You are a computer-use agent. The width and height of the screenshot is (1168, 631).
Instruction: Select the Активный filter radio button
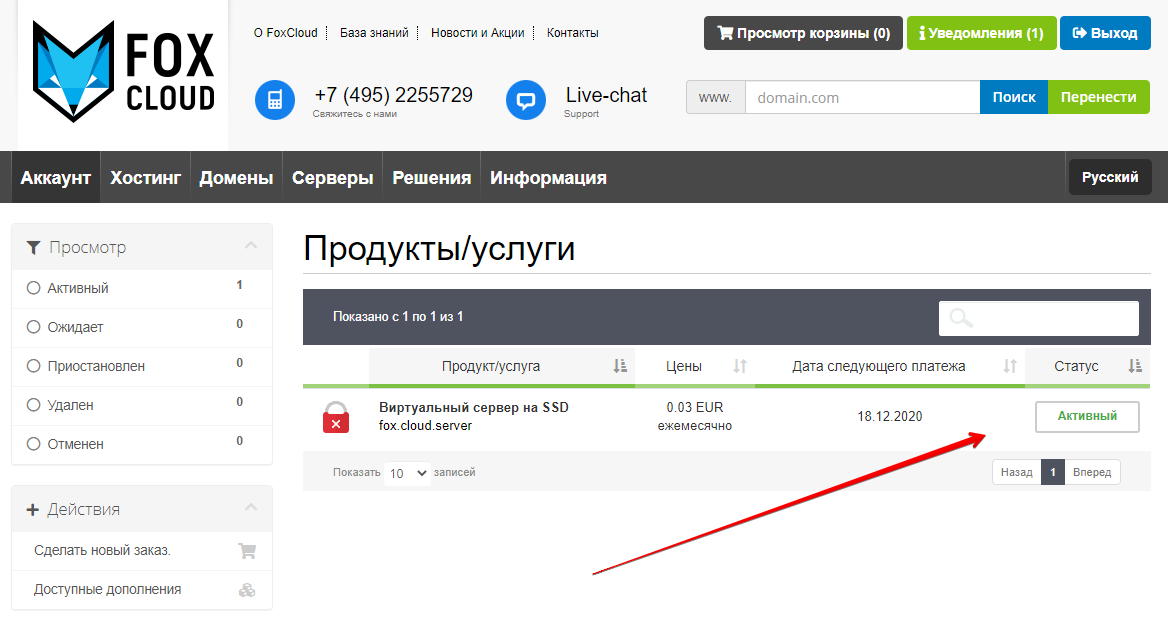click(x=34, y=288)
